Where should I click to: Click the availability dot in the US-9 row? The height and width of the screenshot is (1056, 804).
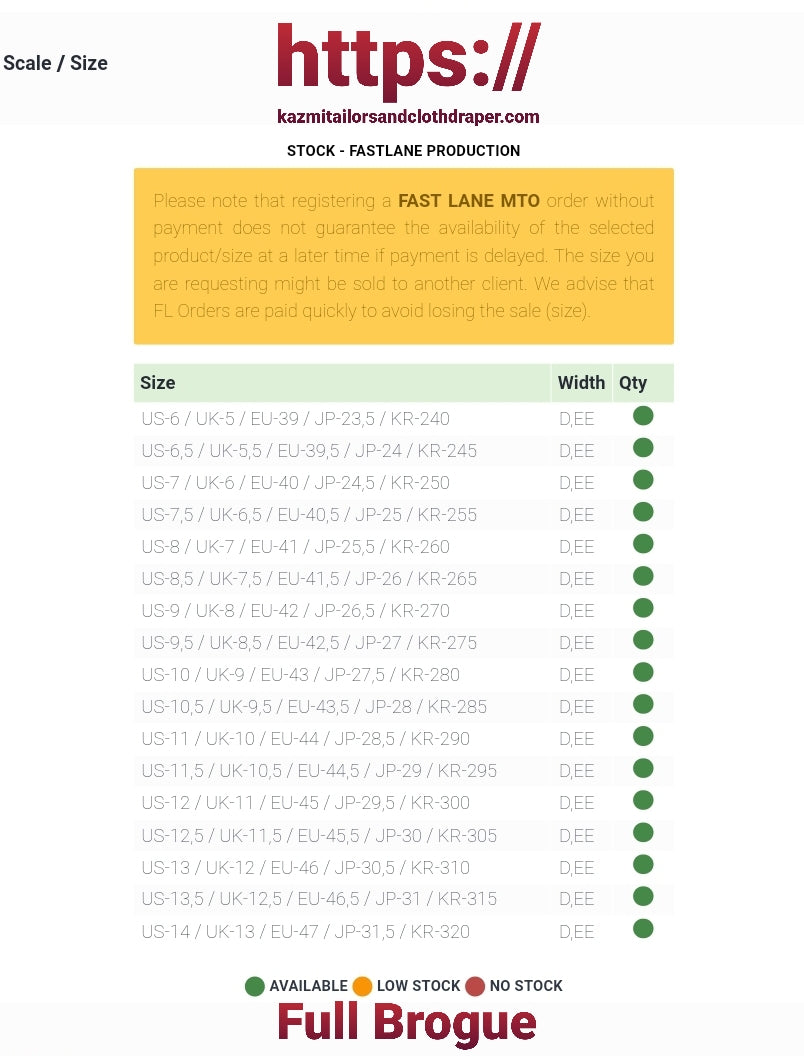(643, 608)
